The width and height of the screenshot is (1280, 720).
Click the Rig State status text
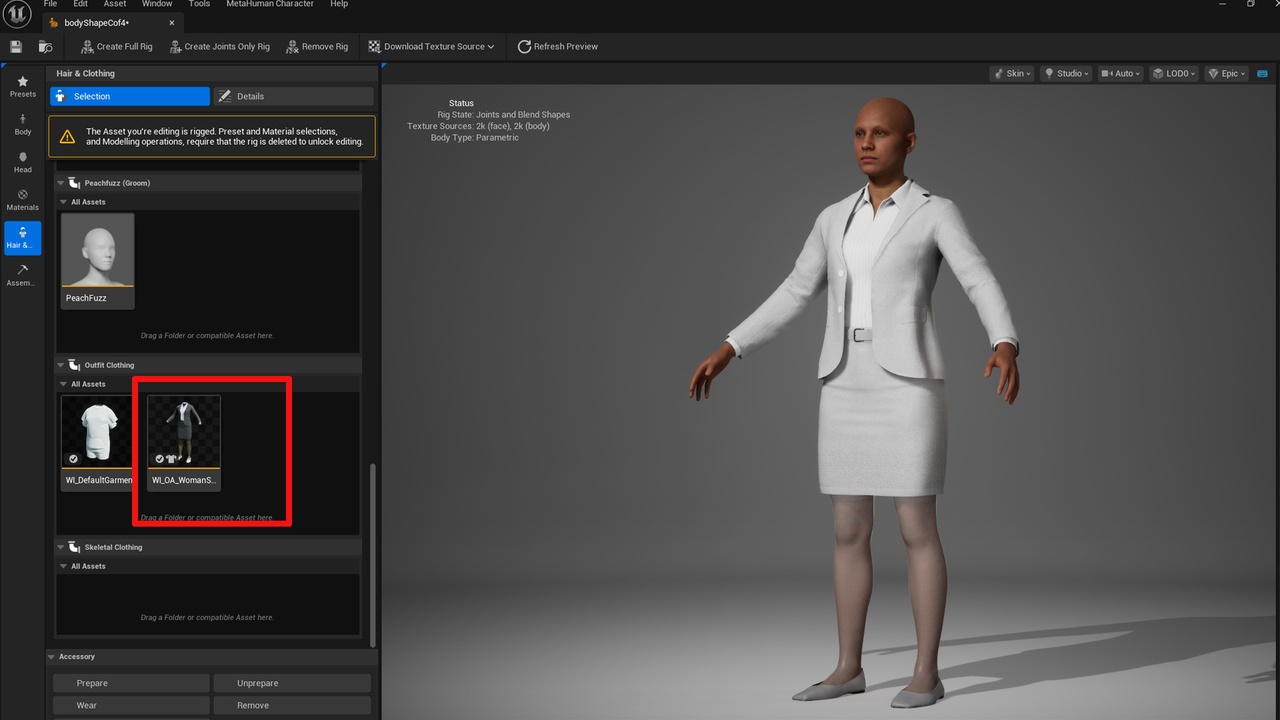point(504,115)
